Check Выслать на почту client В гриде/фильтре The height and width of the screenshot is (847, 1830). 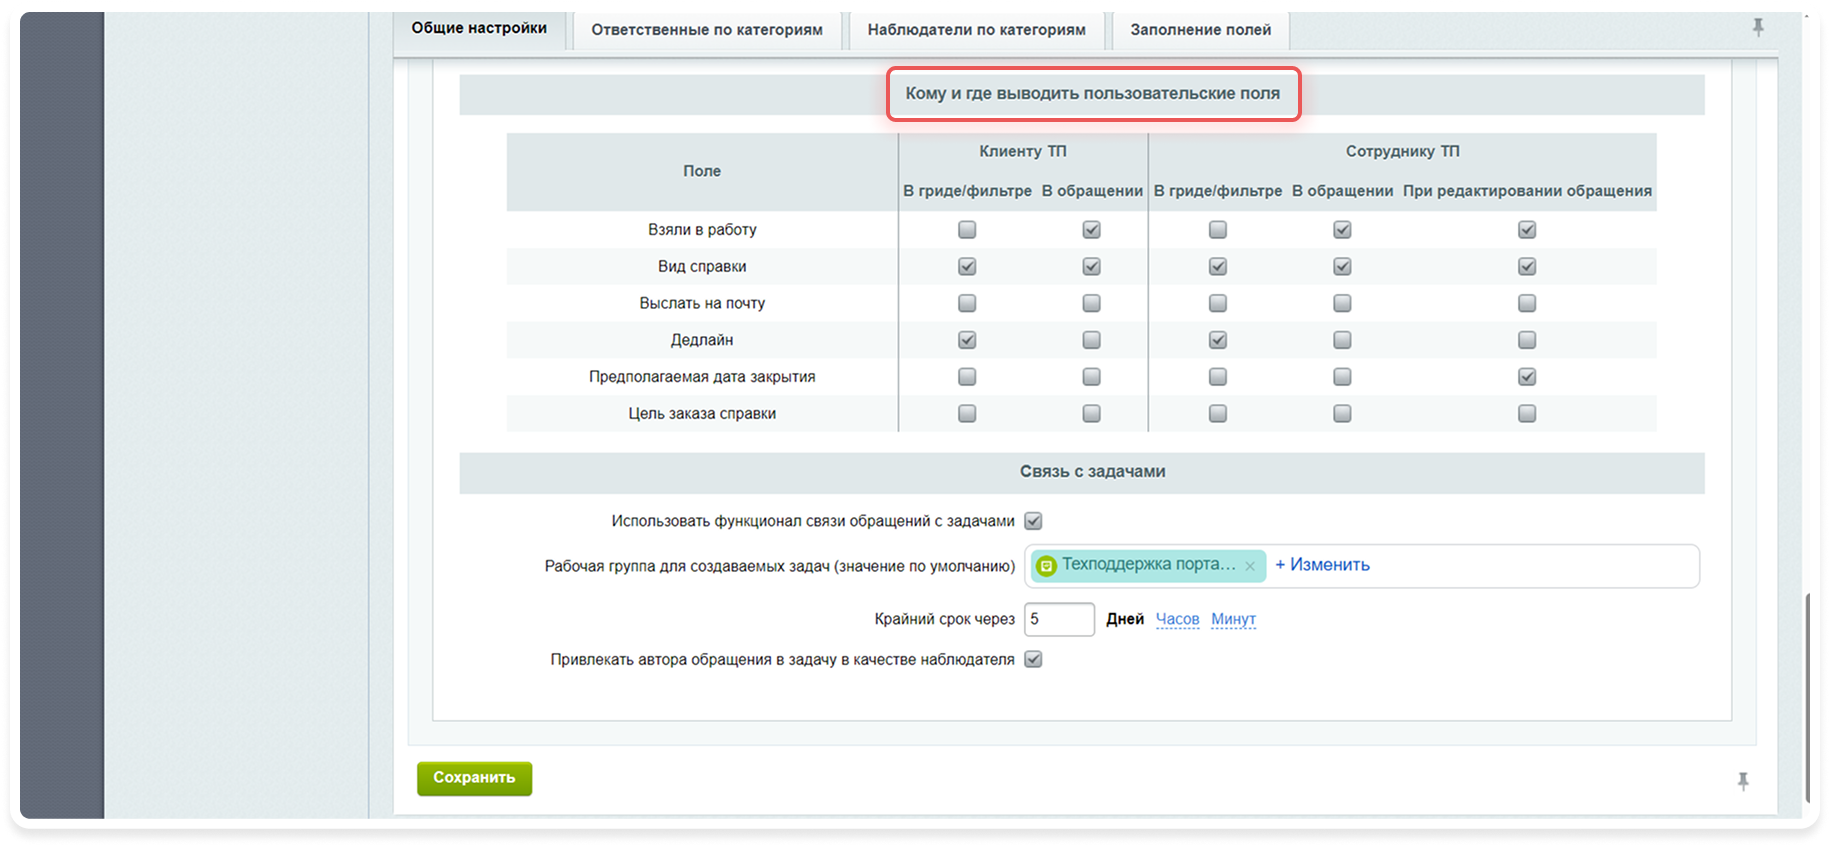(967, 303)
